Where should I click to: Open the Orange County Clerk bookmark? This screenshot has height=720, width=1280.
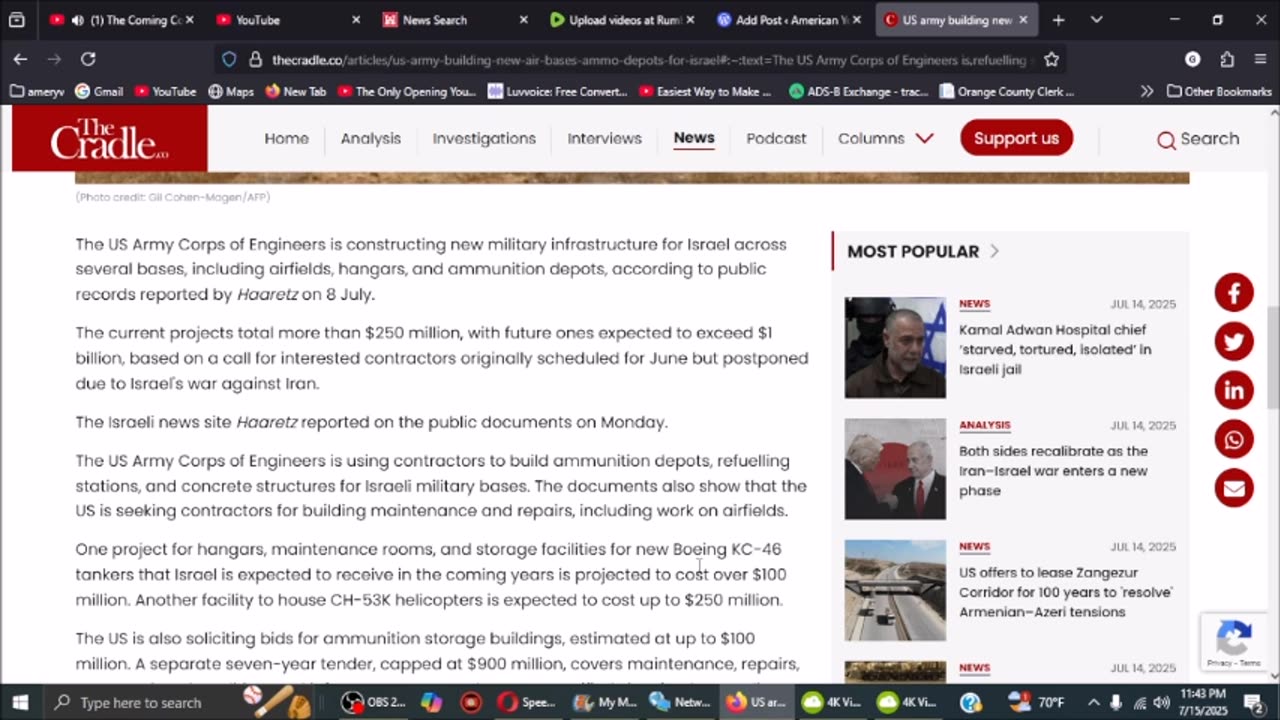(x=1006, y=91)
